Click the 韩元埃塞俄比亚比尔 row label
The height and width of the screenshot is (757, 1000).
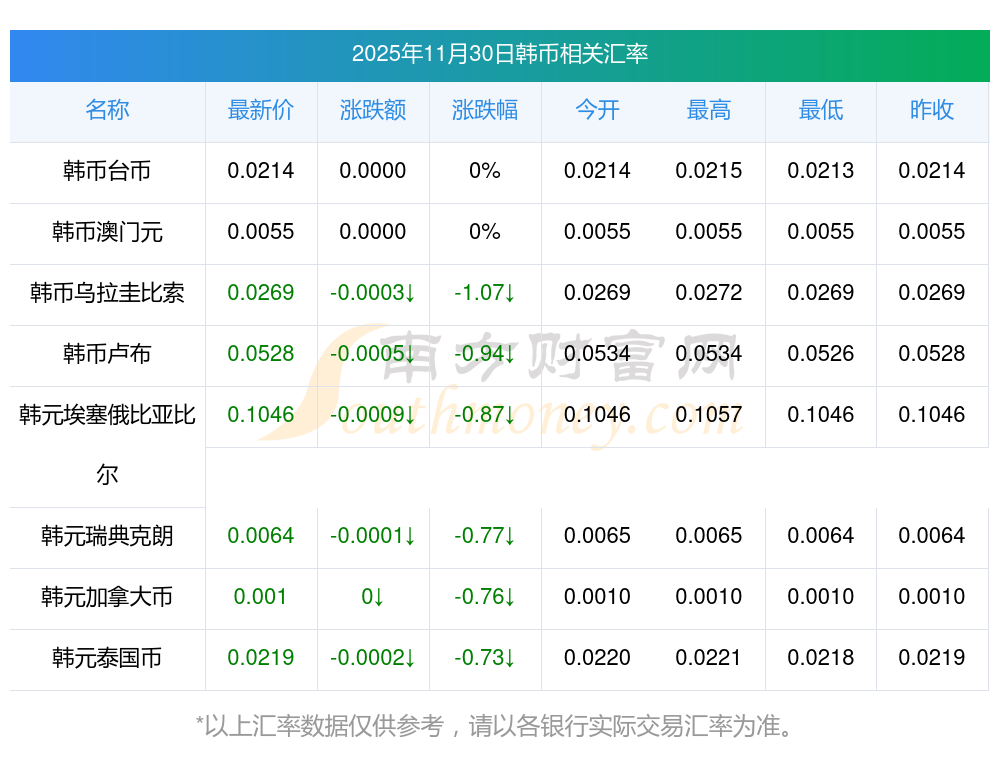click(x=107, y=415)
